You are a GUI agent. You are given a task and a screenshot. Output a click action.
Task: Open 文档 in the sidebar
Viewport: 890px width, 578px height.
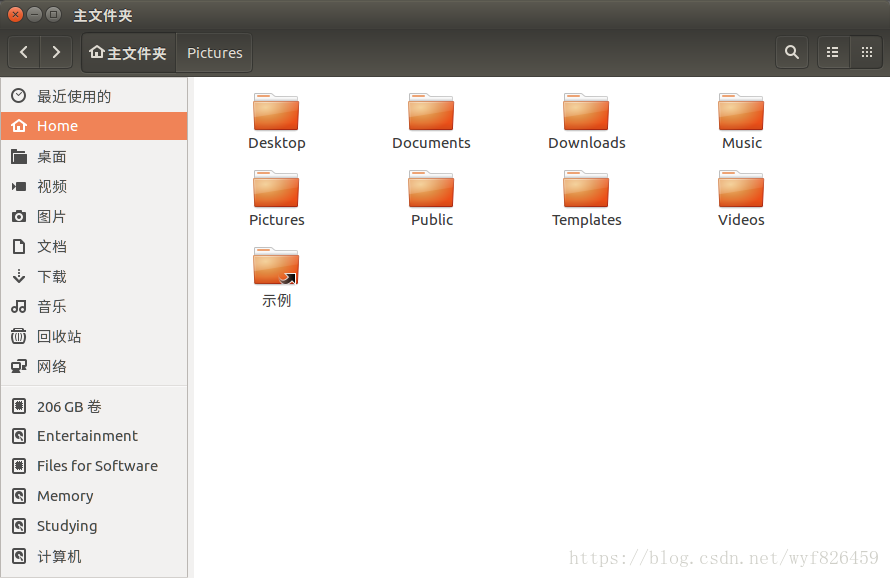(x=94, y=246)
